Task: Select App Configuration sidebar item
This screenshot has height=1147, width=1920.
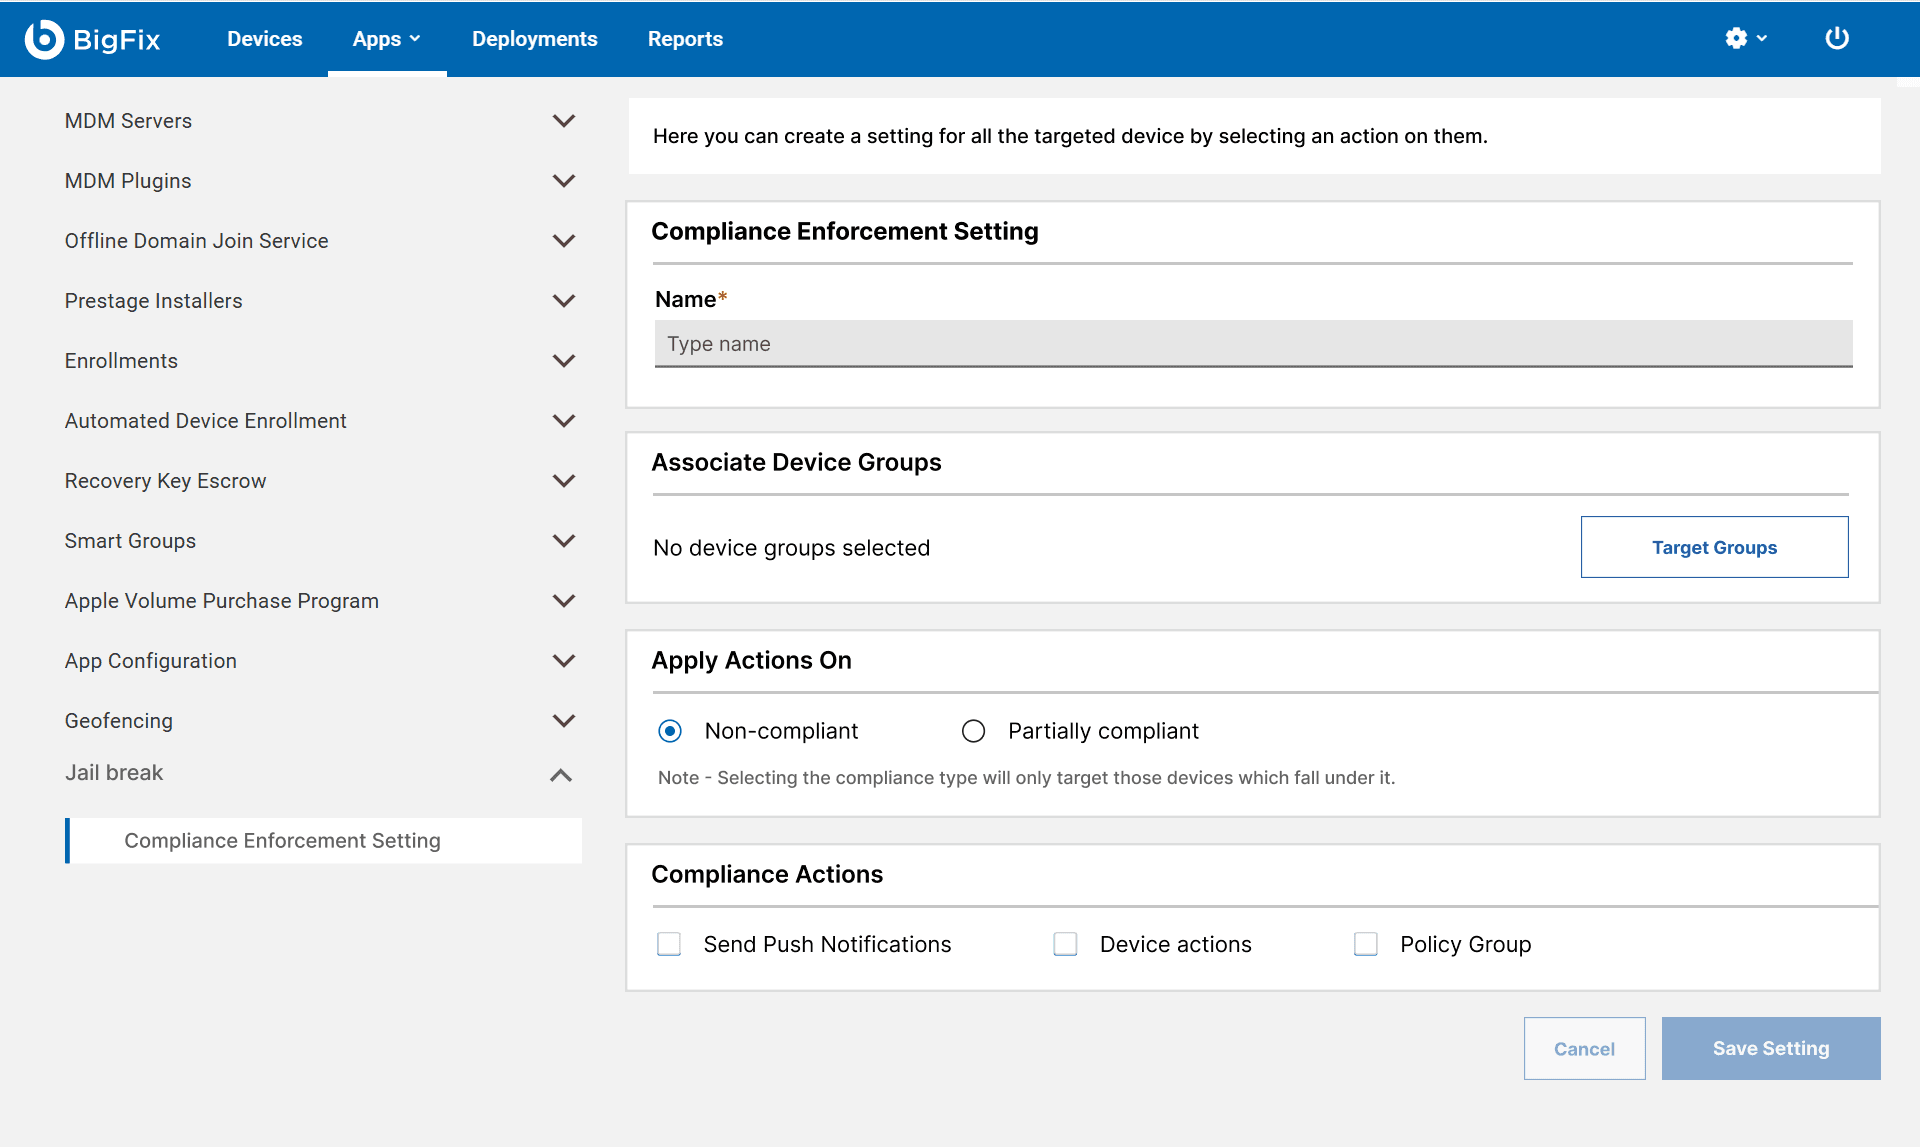Action: click(150, 661)
